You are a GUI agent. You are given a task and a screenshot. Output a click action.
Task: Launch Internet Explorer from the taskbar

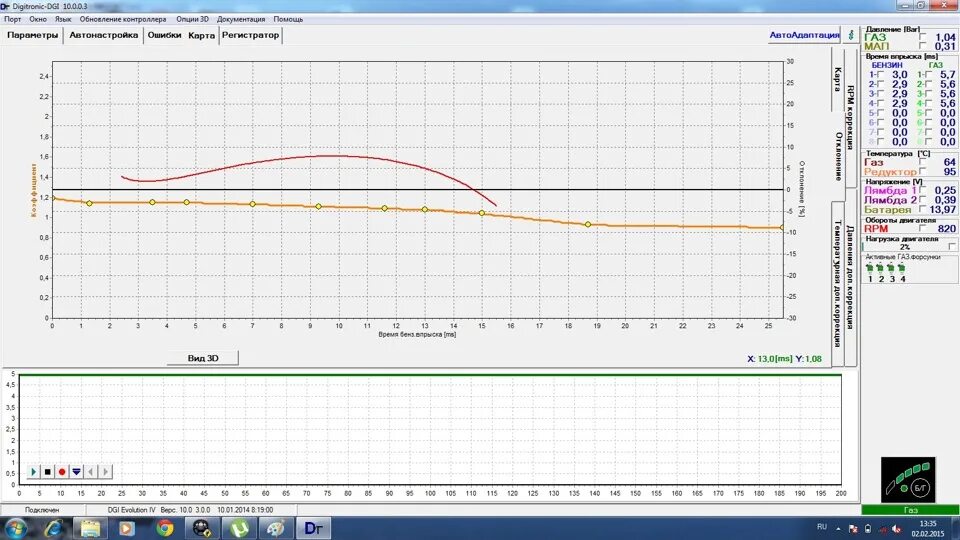point(53,528)
